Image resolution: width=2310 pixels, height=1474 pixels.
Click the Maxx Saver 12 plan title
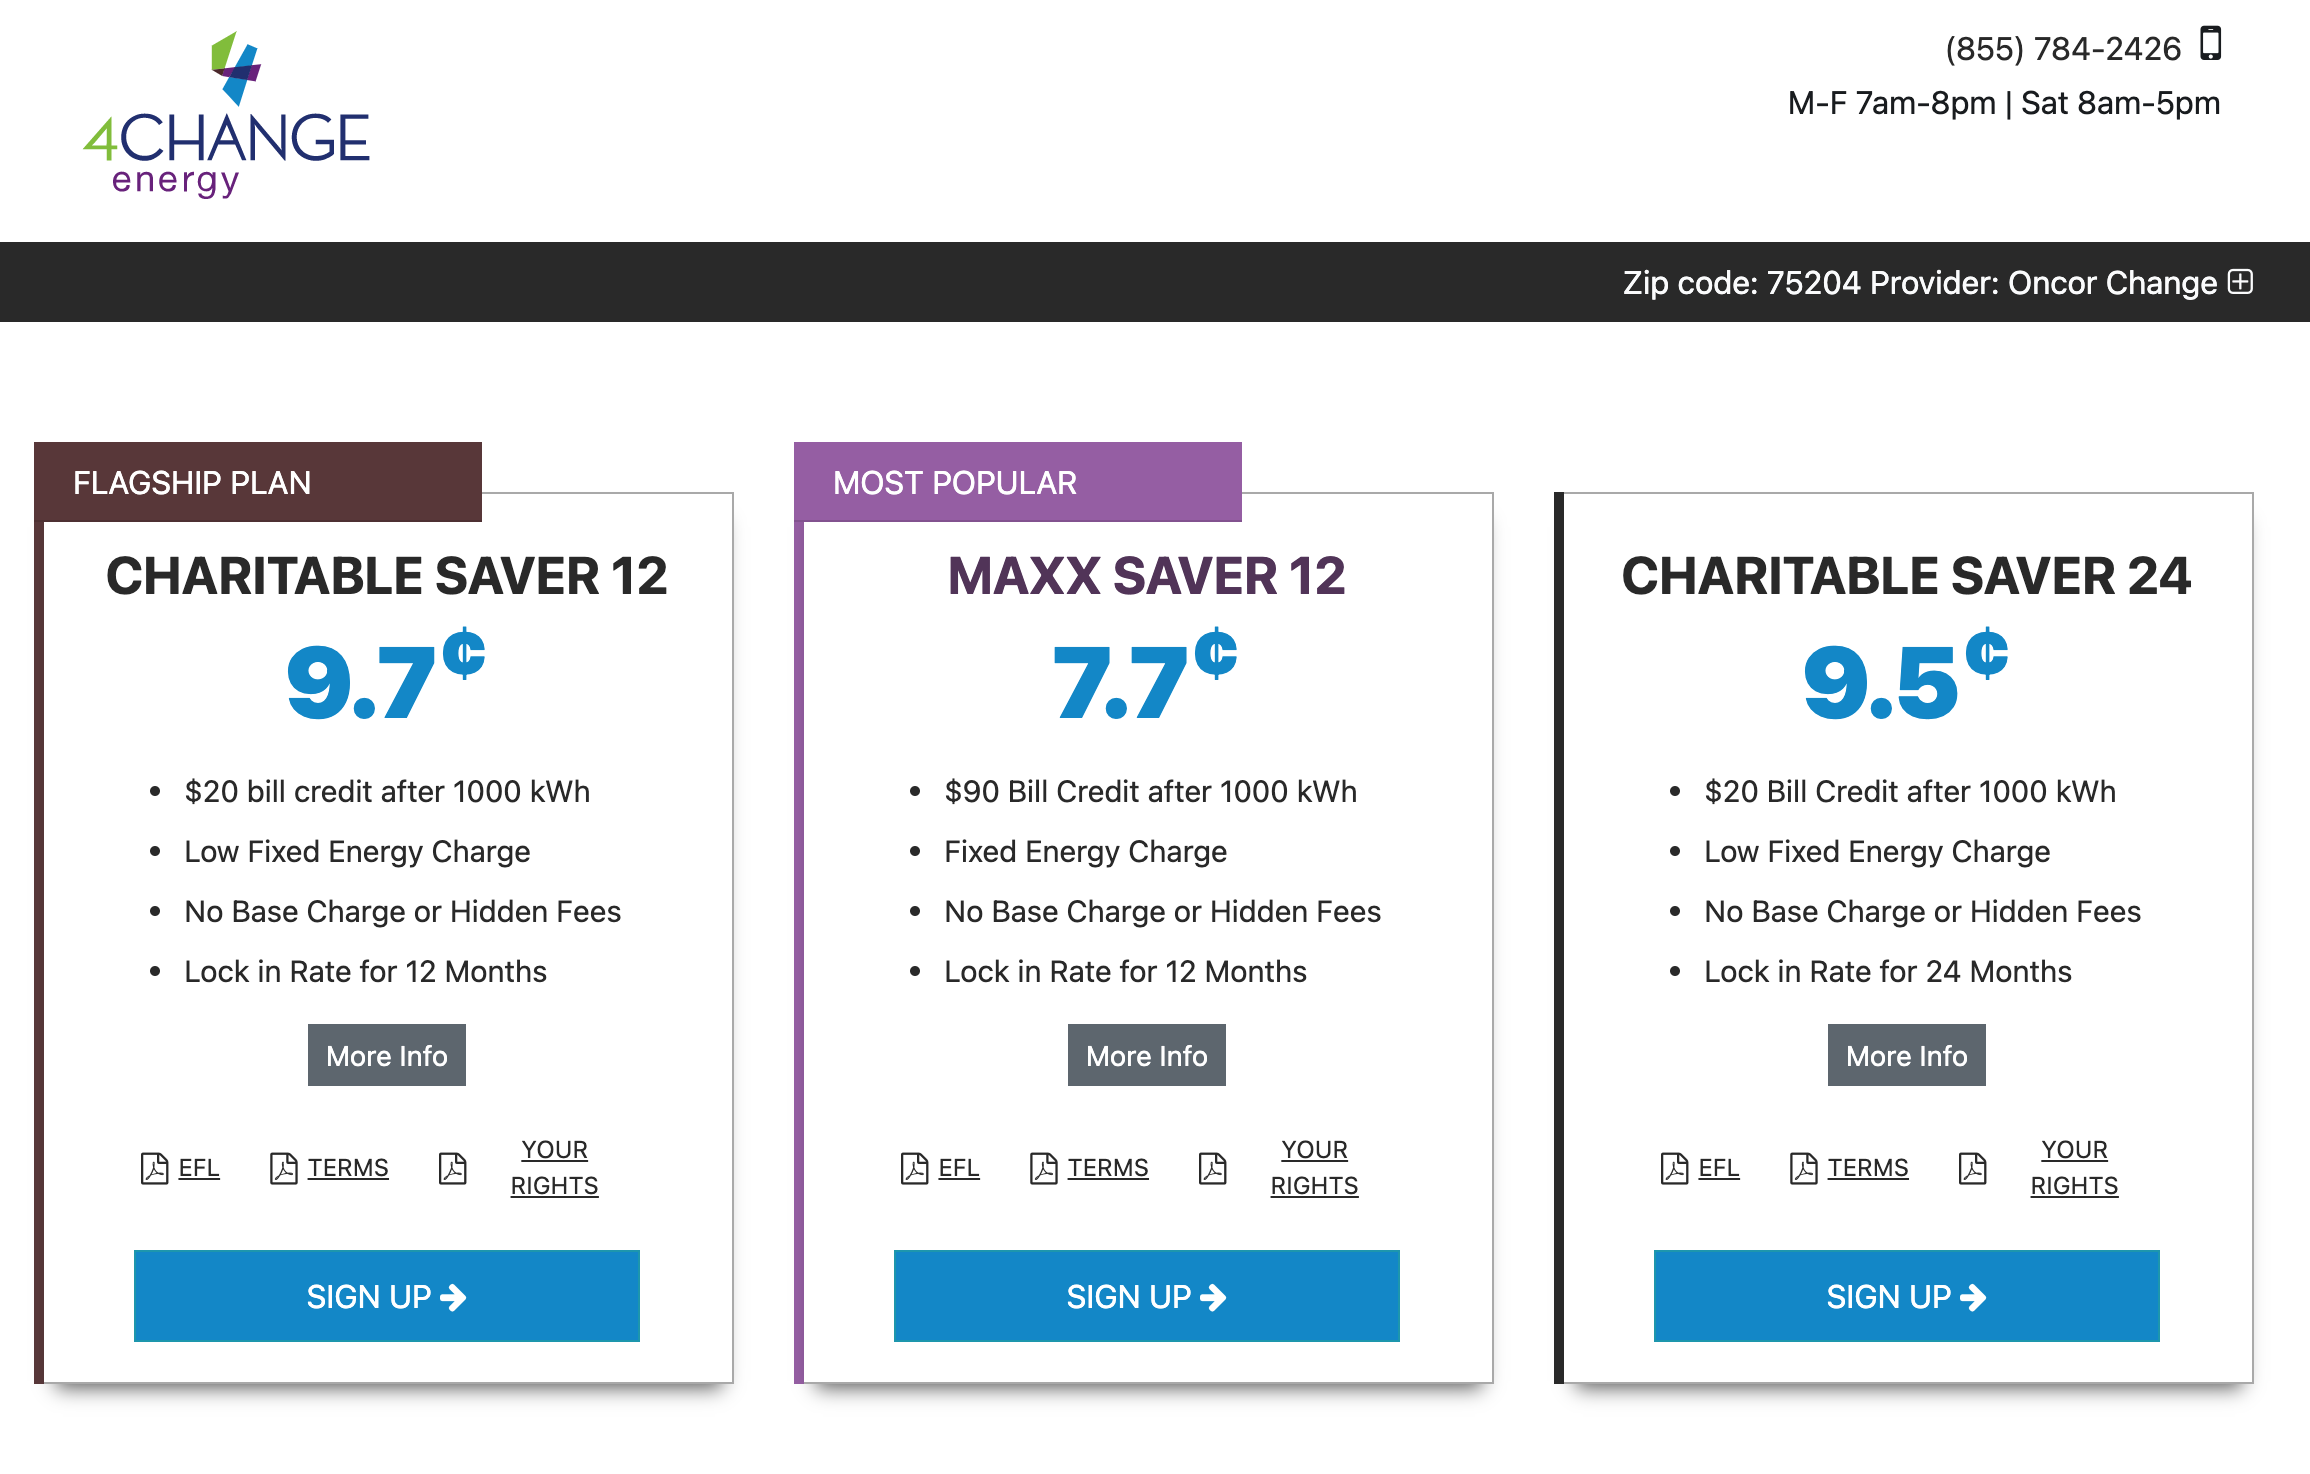point(1146,576)
